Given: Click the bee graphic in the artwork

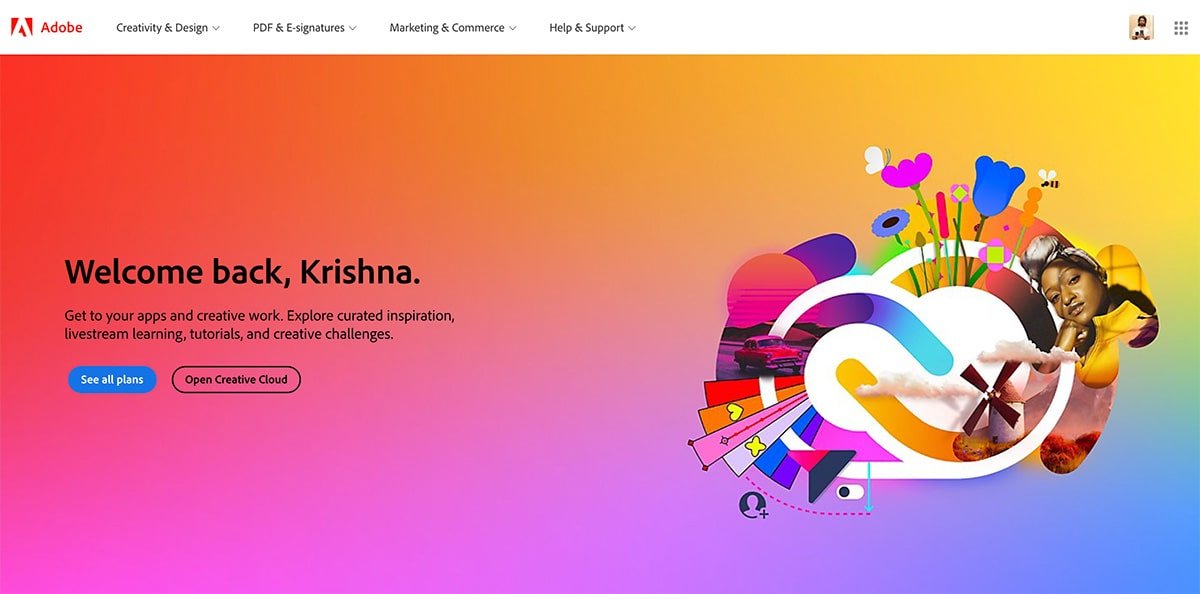Looking at the screenshot, I should pyautogui.click(x=1047, y=180).
